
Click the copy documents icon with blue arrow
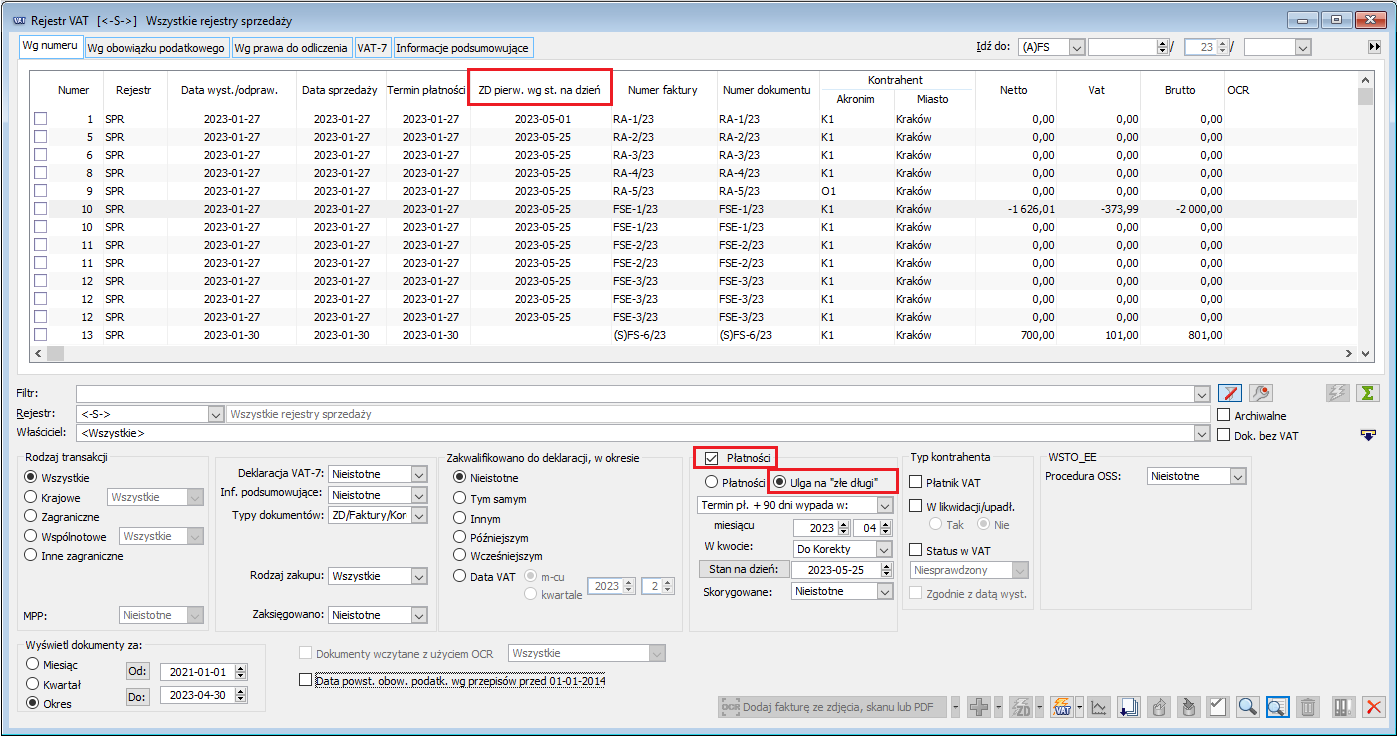point(1128,707)
